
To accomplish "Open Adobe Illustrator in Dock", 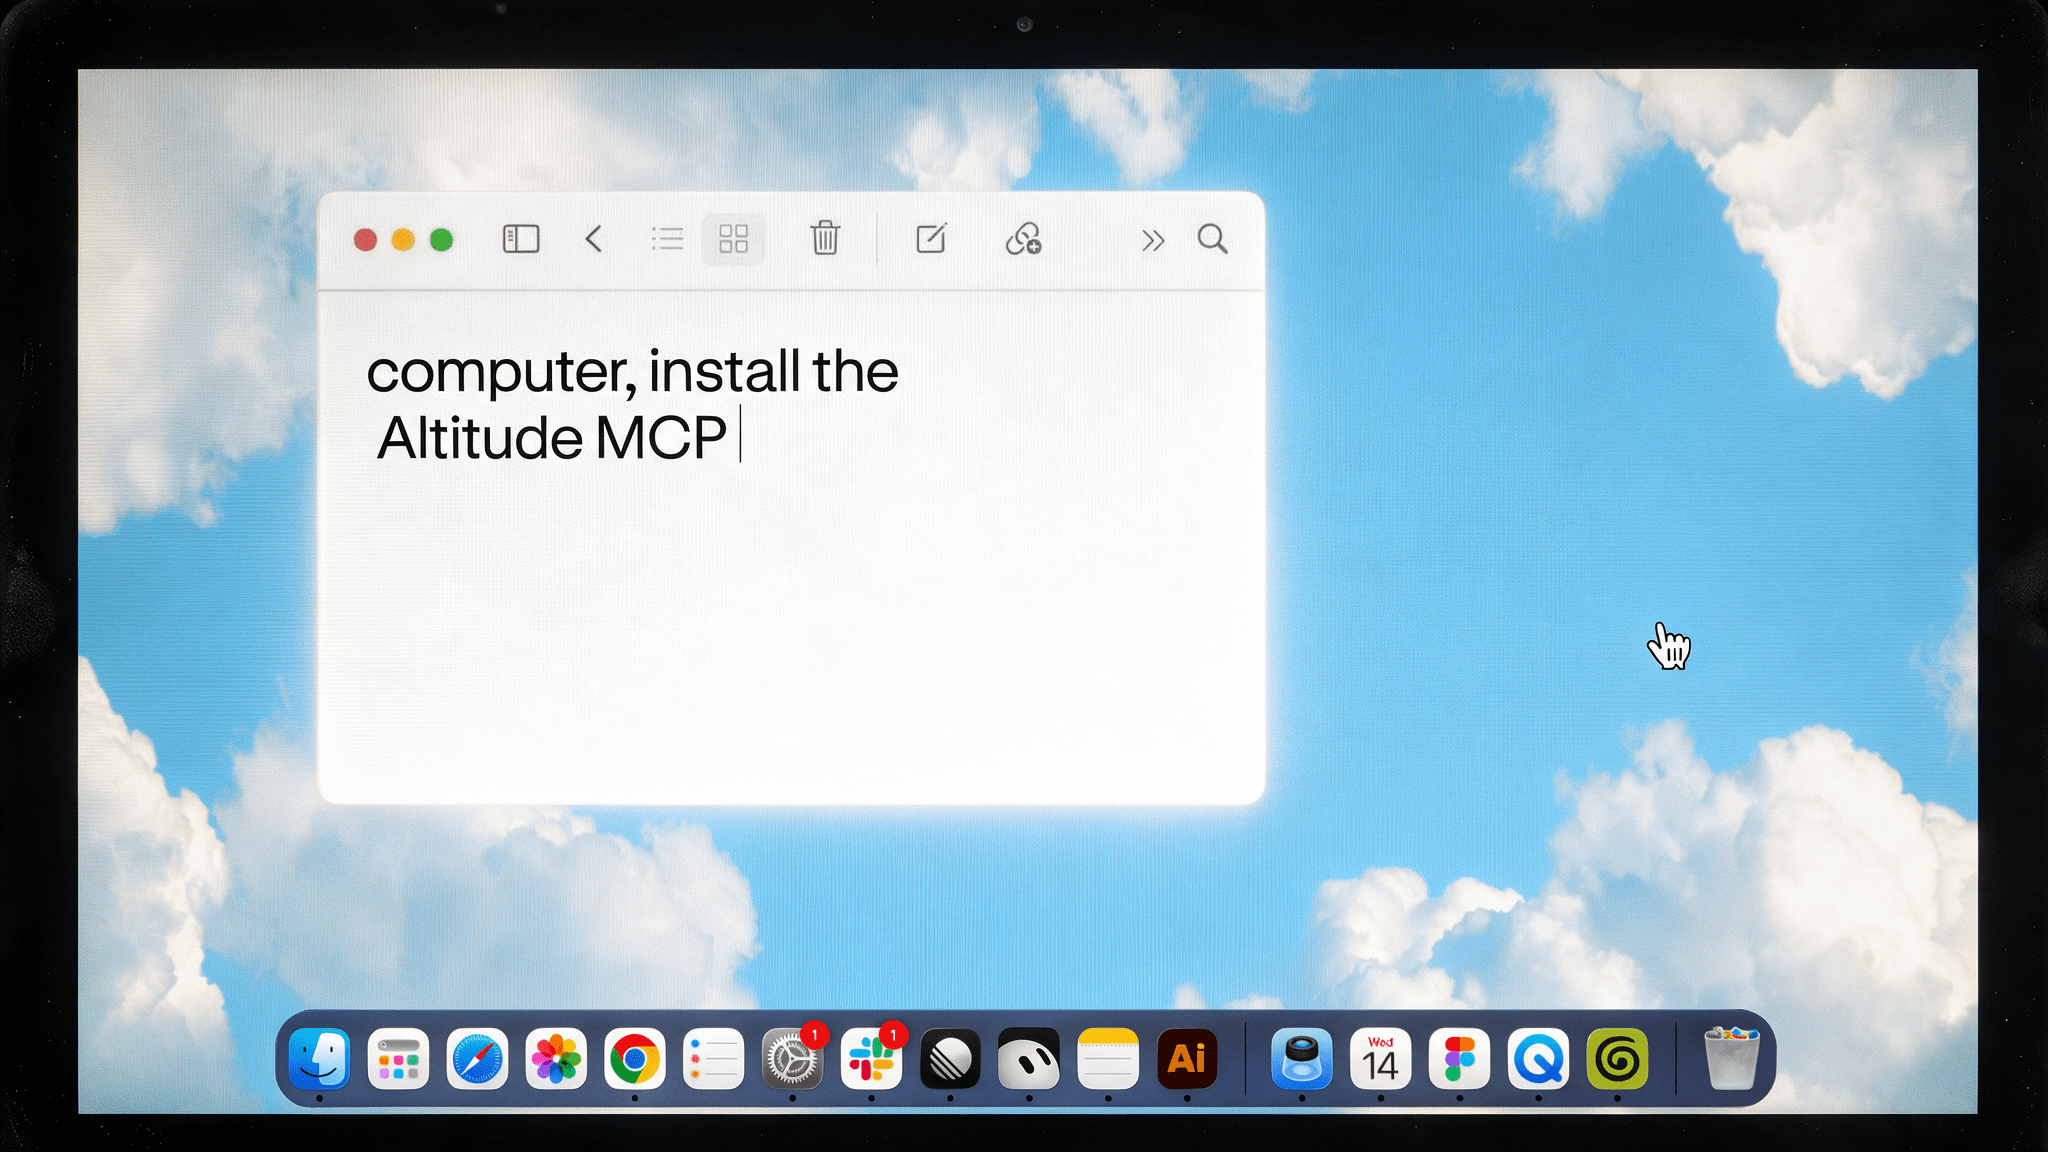I will (x=1187, y=1058).
